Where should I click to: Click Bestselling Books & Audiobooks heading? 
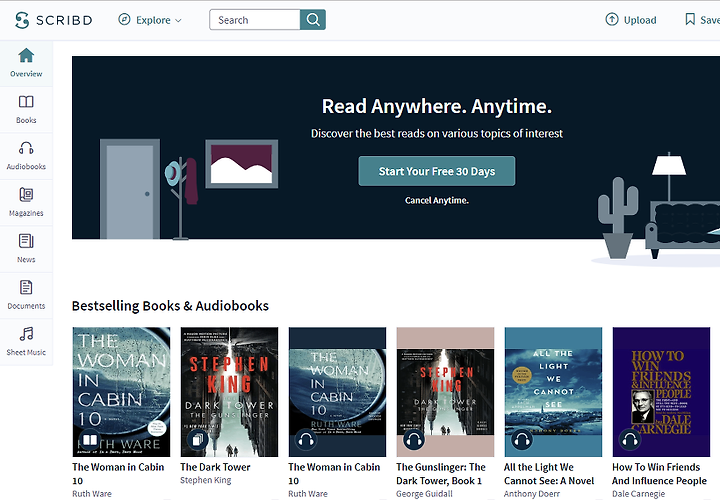click(x=170, y=306)
